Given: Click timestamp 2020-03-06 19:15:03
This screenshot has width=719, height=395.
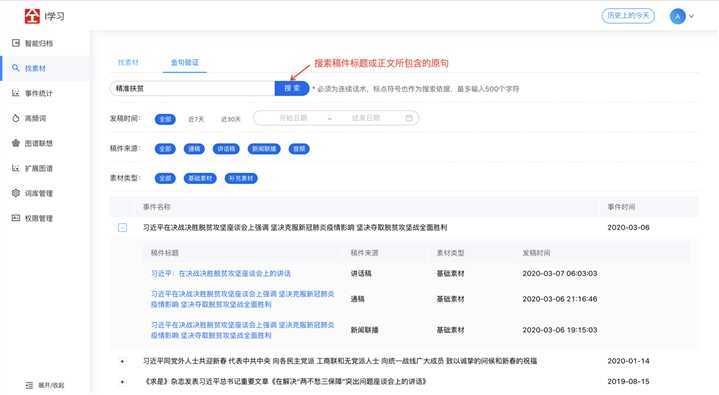Looking at the screenshot, I should (x=560, y=330).
